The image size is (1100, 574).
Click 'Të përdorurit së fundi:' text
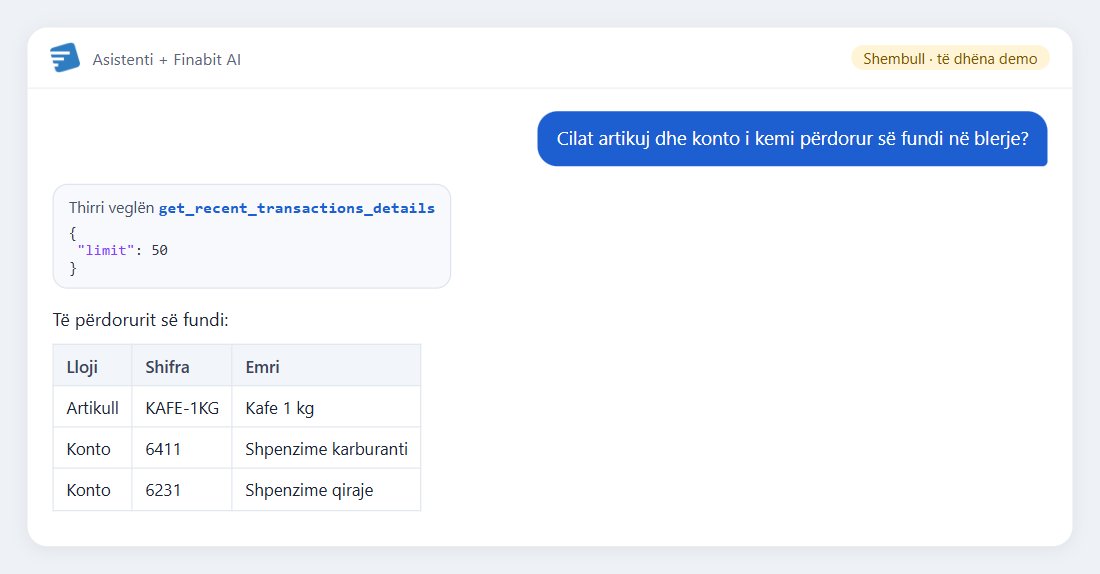pos(140,320)
